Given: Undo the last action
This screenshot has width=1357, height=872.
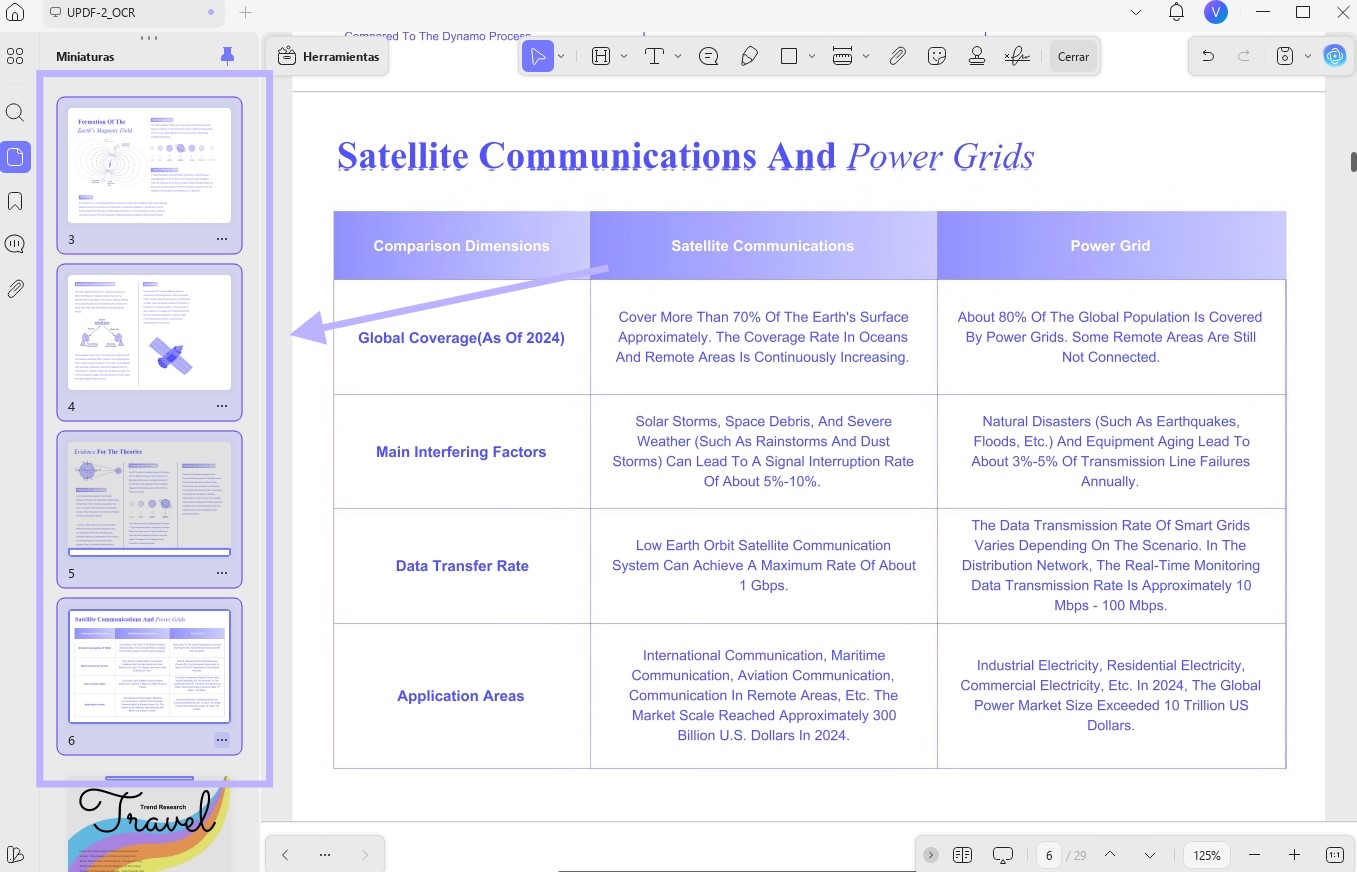Looking at the screenshot, I should click(x=1208, y=56).
